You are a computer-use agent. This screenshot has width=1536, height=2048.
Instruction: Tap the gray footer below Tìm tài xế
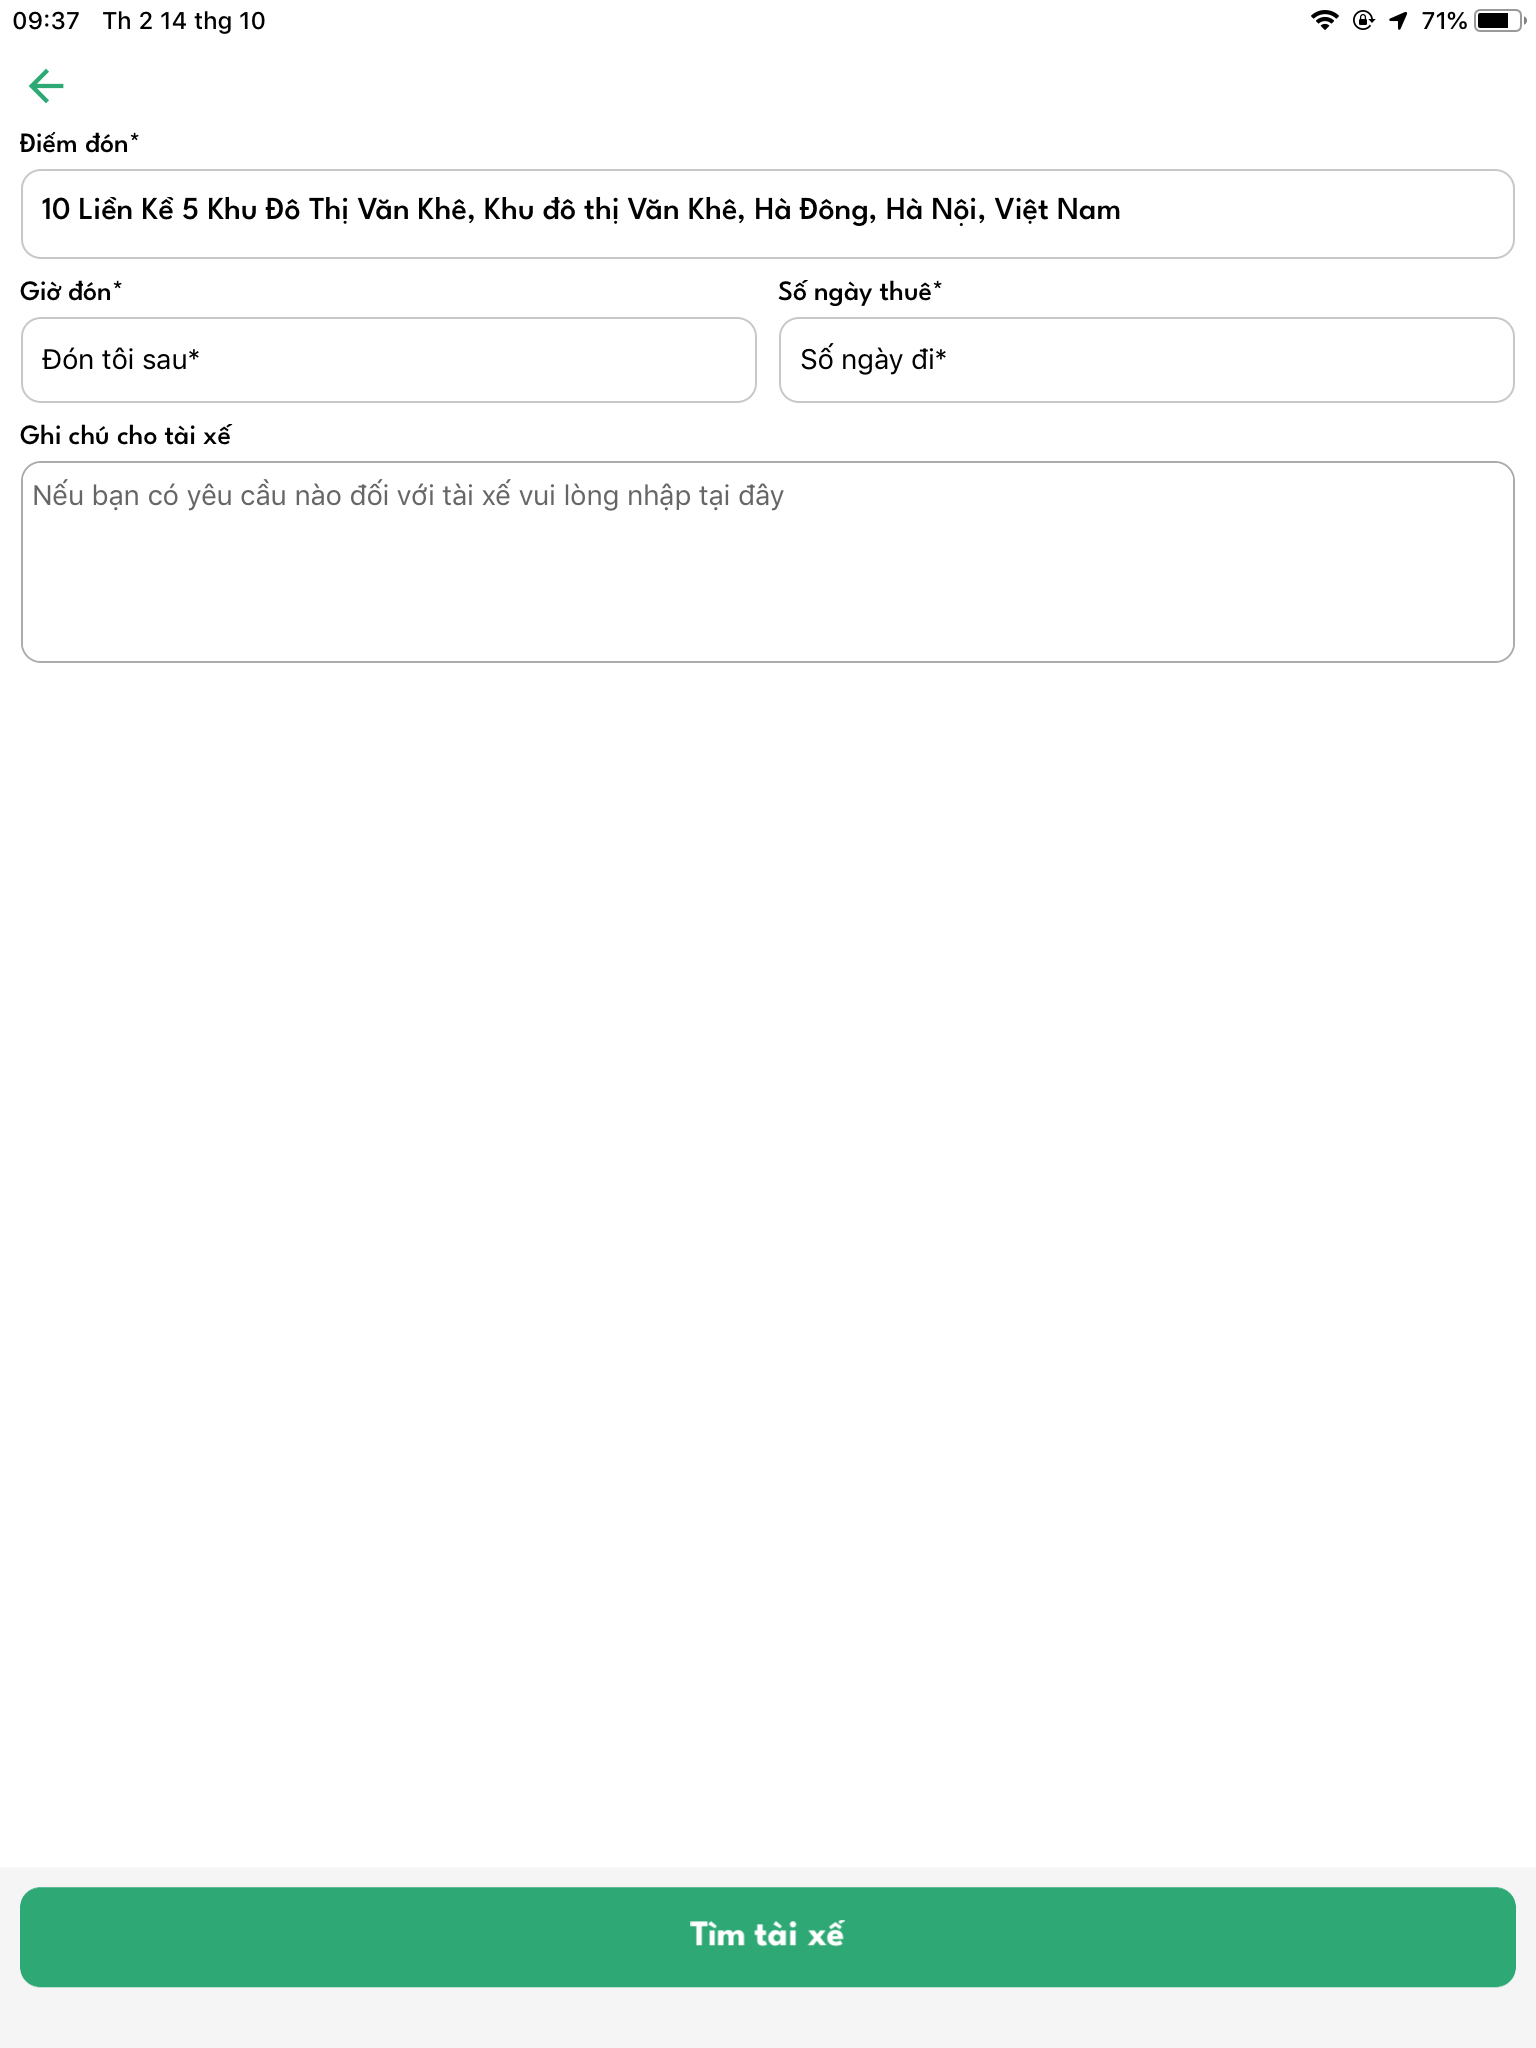pos(768,2020)
